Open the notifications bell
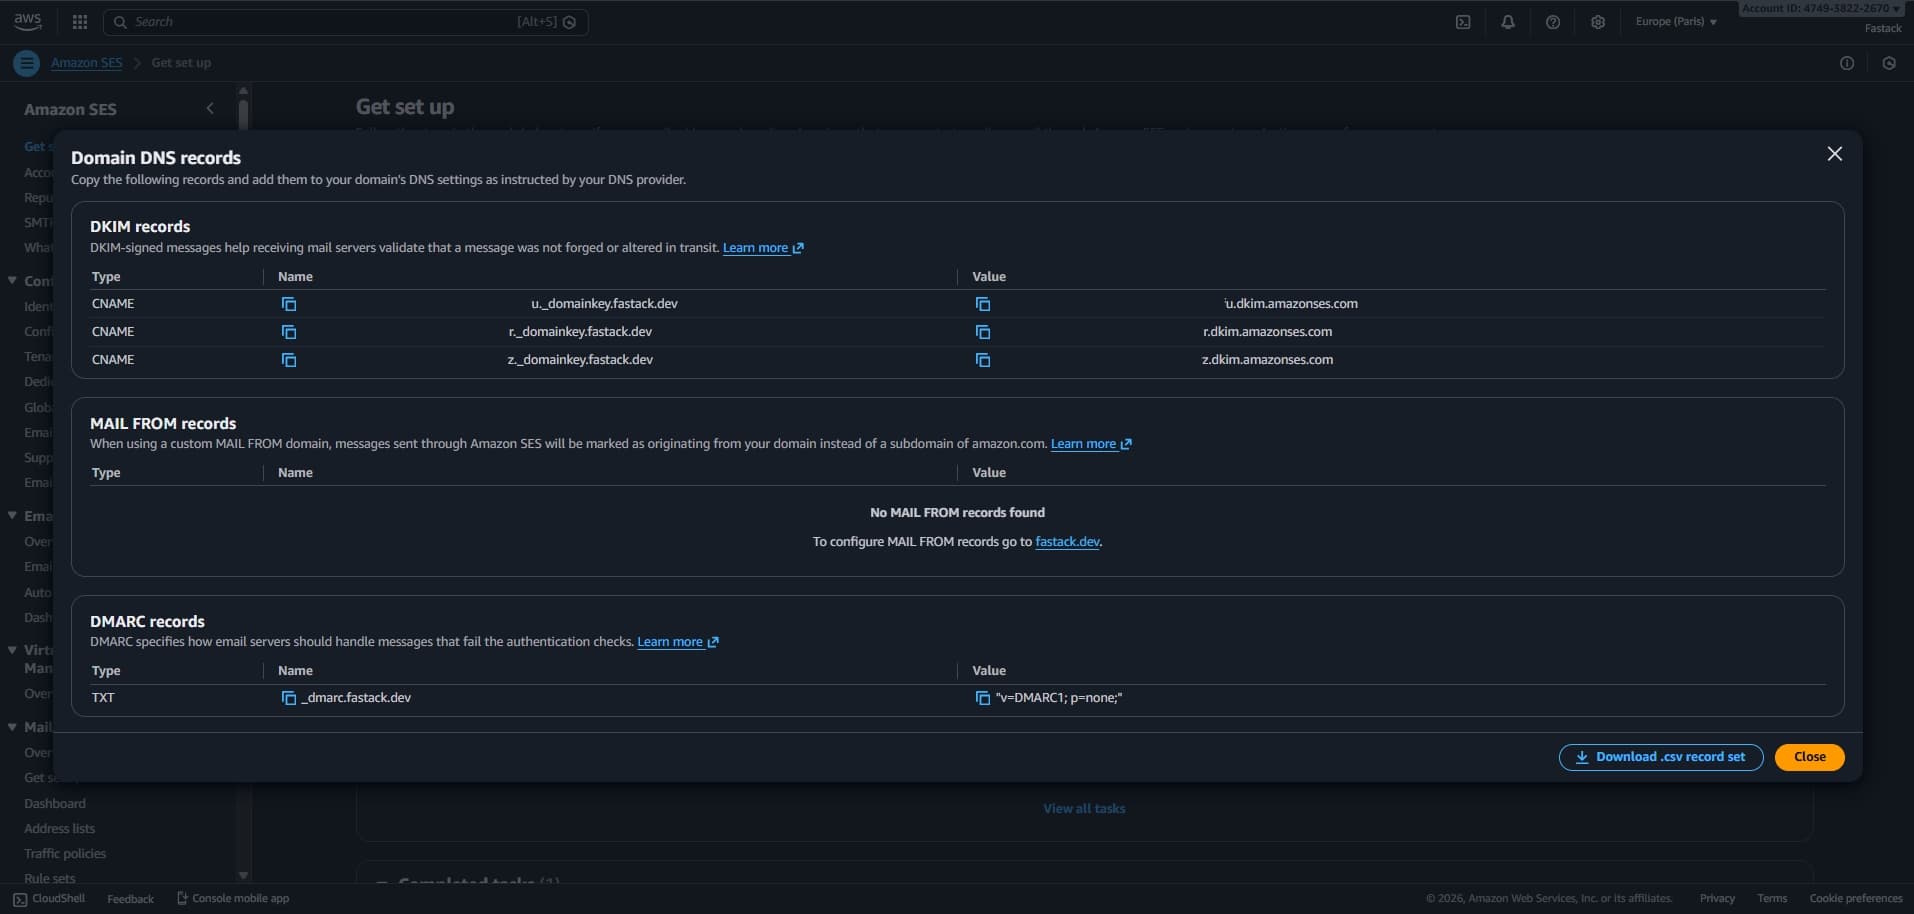 [x=1508, y=22]
